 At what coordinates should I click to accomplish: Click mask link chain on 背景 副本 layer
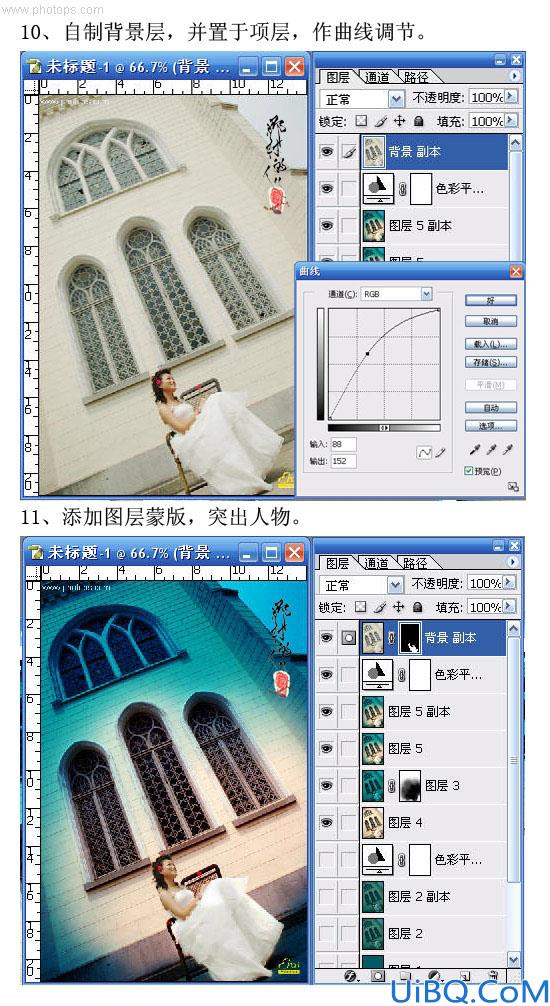pos(391,638)
